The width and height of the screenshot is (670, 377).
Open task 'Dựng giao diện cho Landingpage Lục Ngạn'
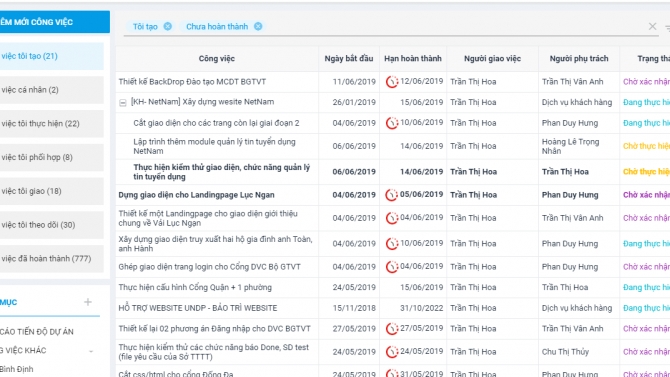(196, 195)
